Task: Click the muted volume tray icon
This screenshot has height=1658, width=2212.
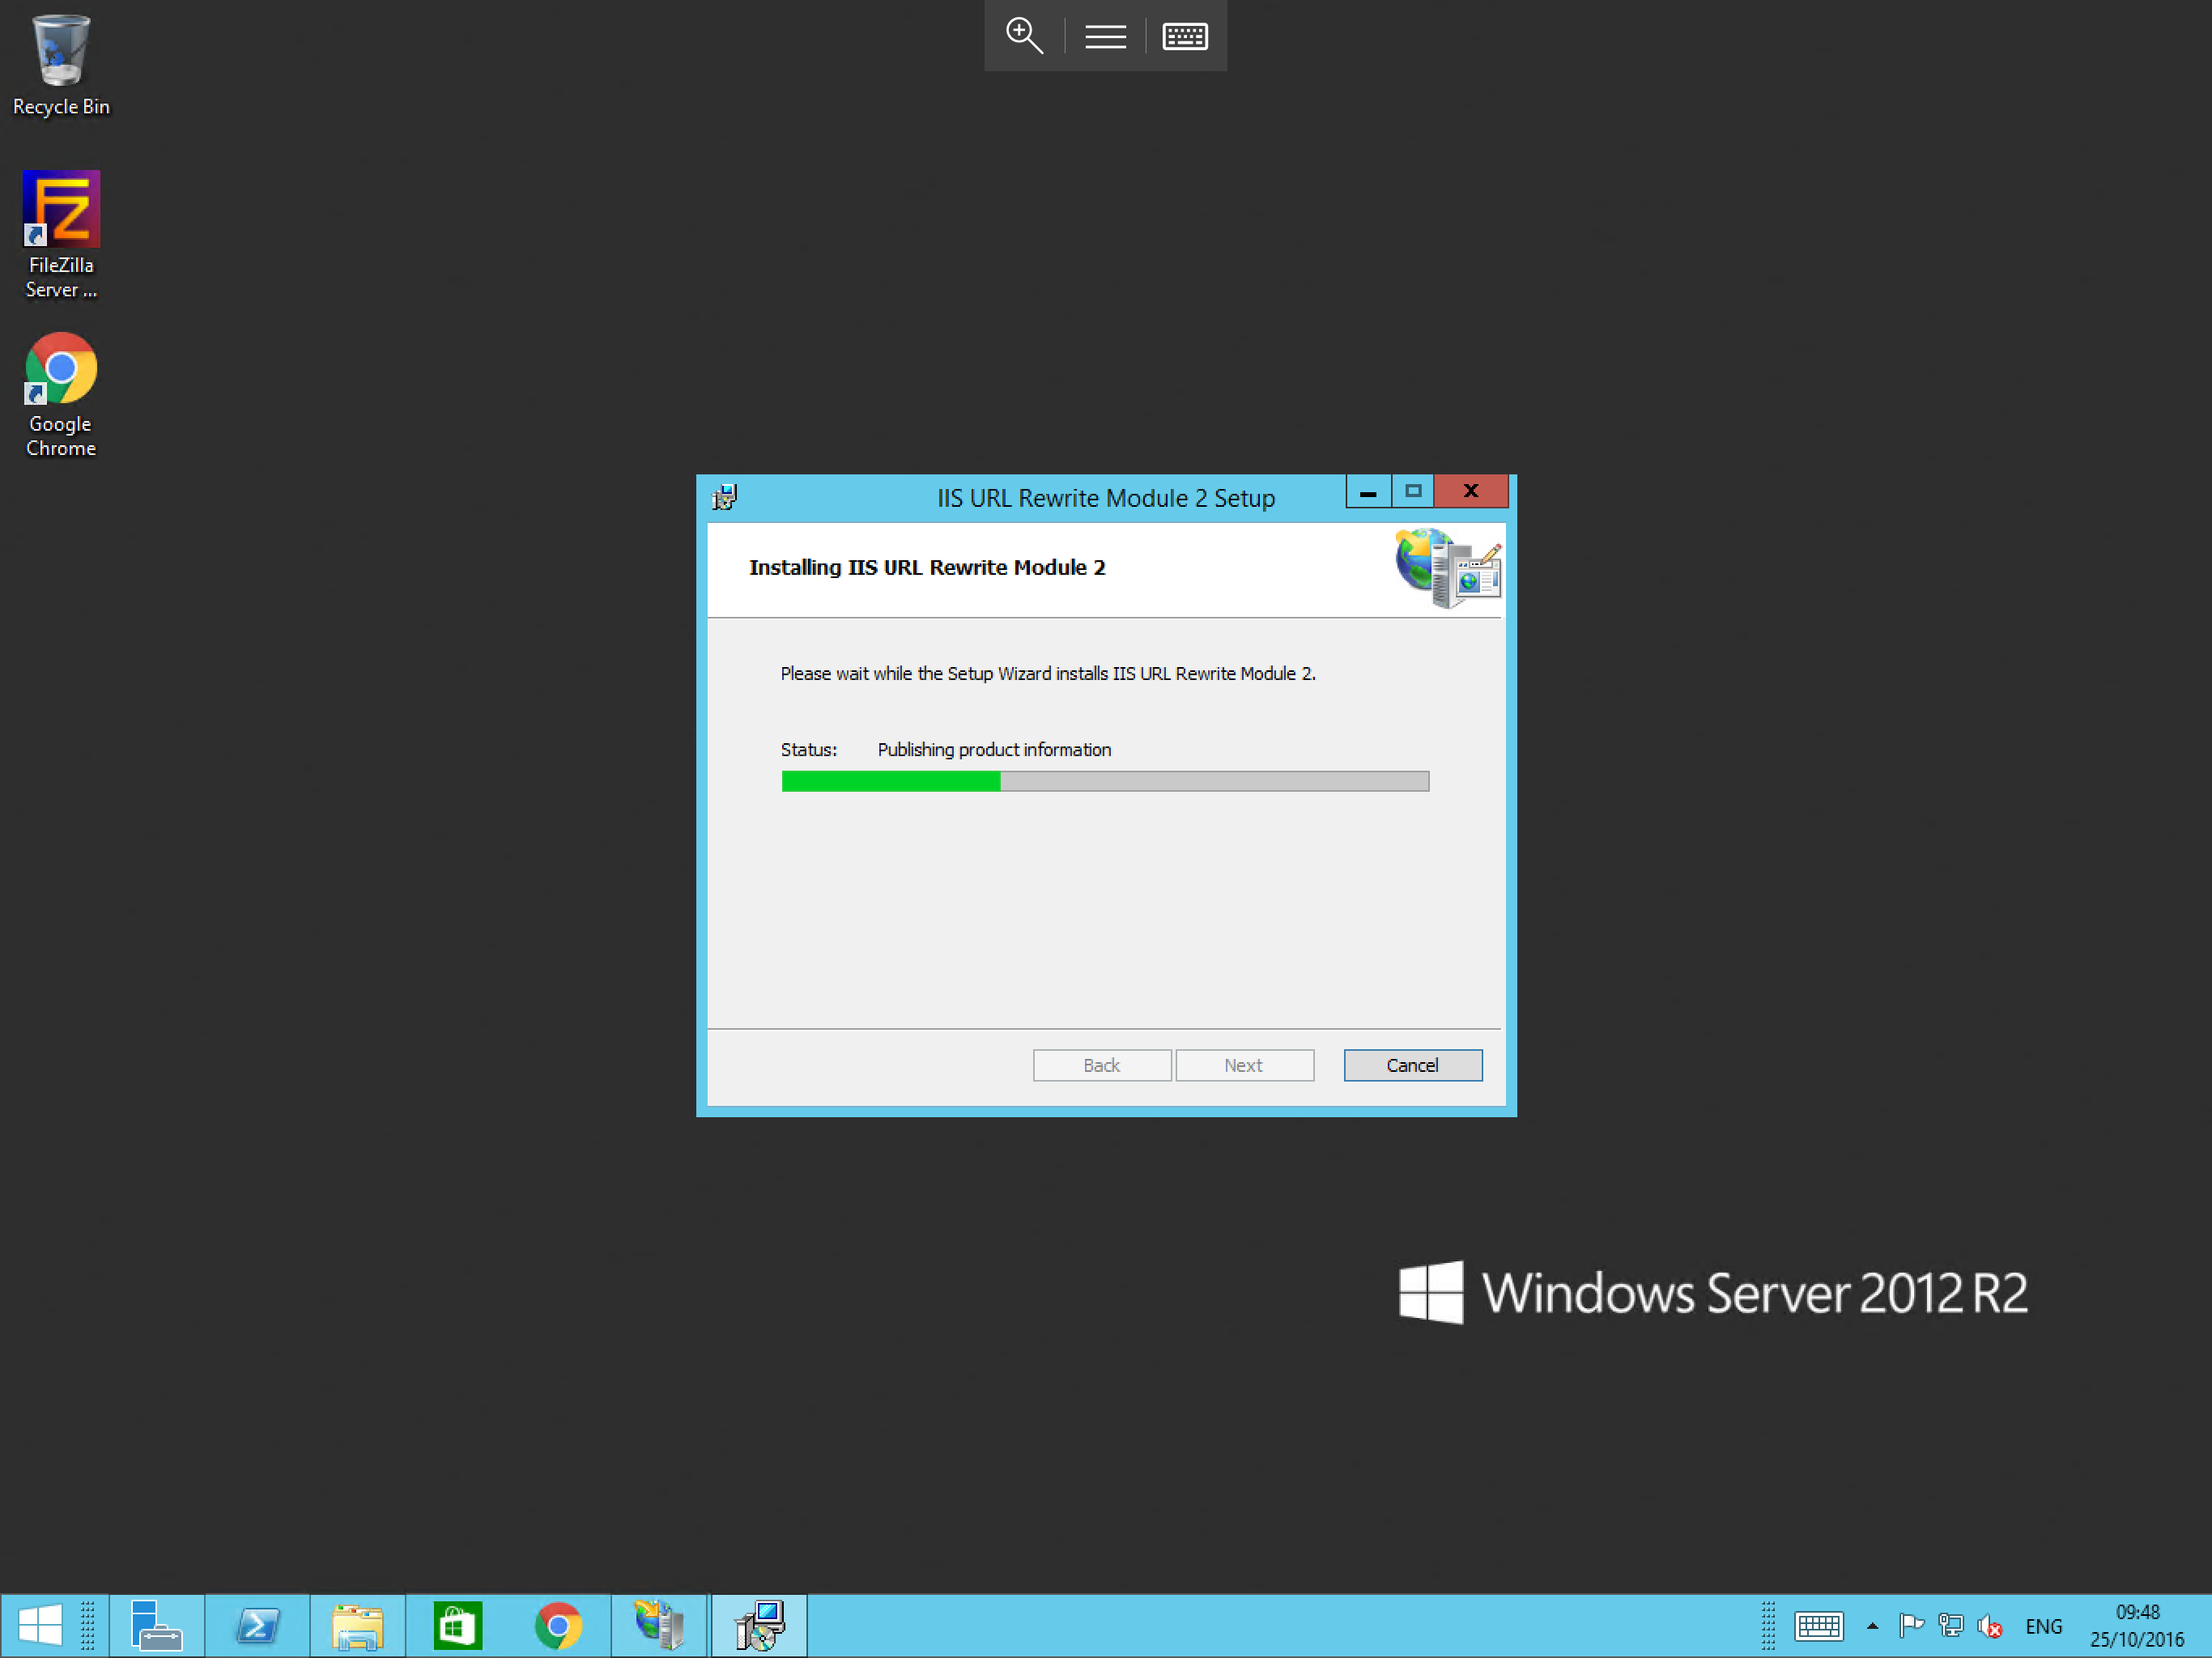Action: (1990, 1627)
